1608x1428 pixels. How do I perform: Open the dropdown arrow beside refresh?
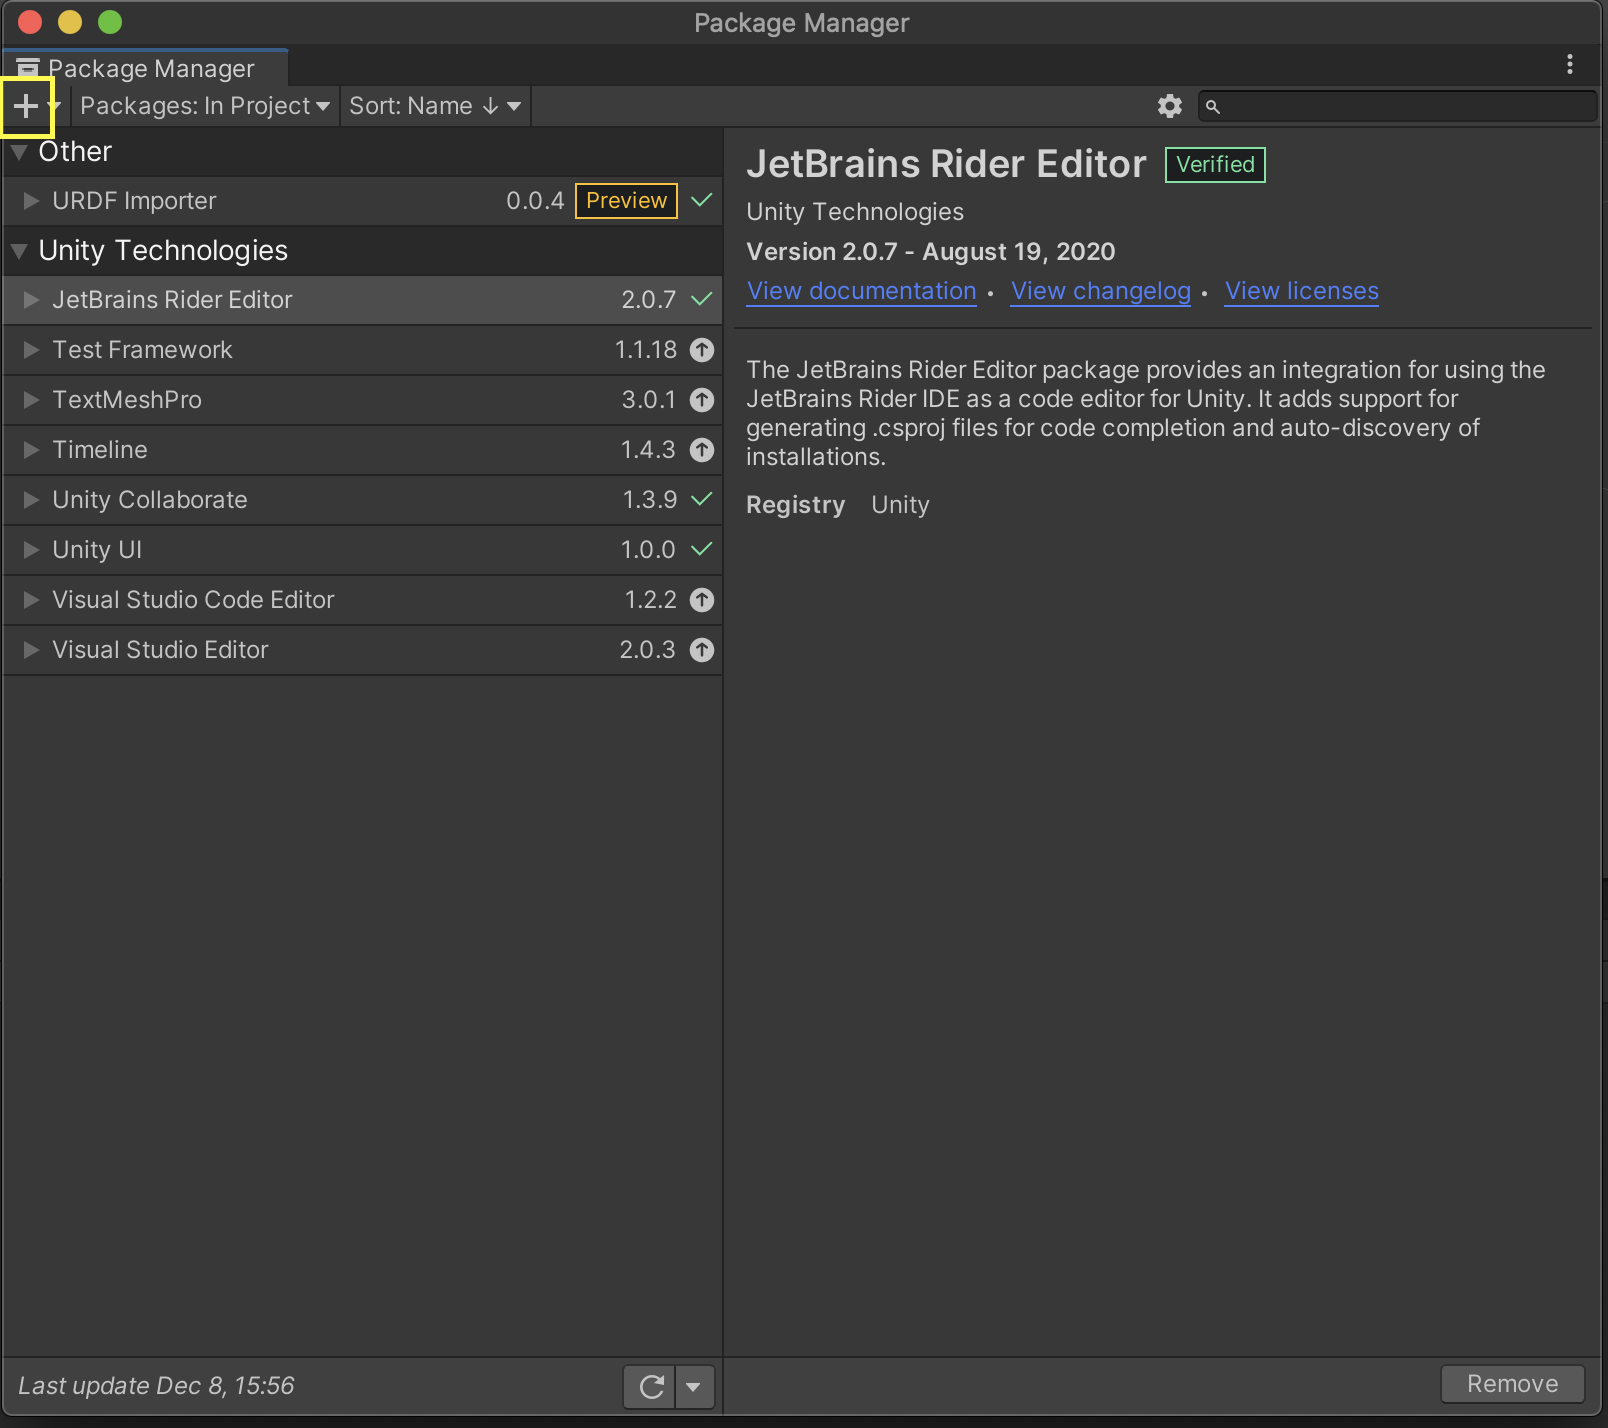(x=694, y=1387)
